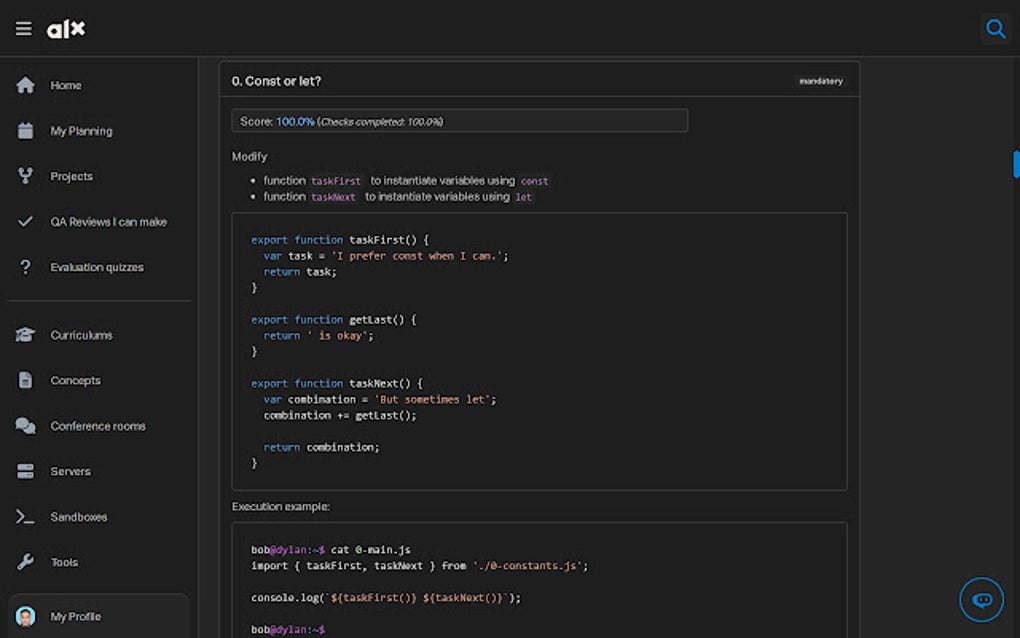Expand the Score details panel
The image size is (1020, 638).
(x=458, y=120)
